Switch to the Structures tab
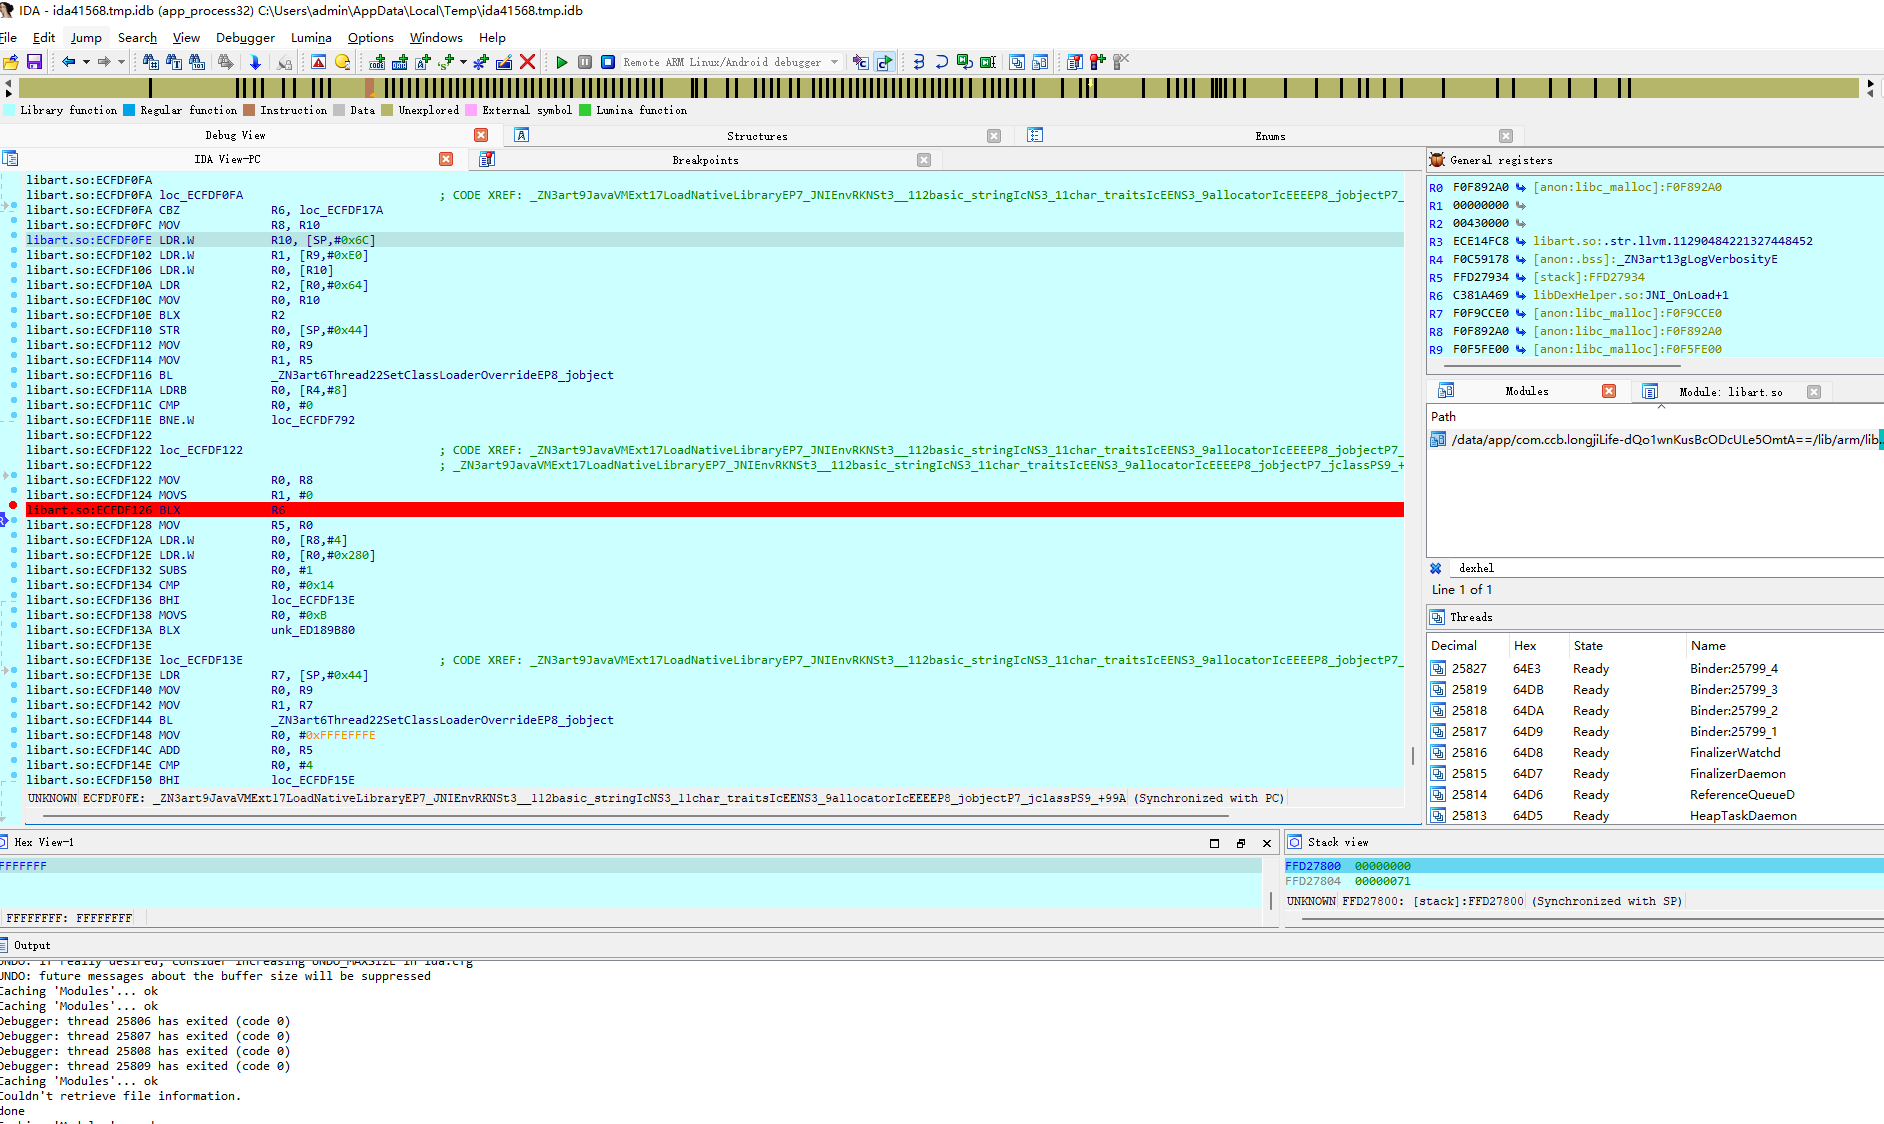1884x1124 pixels. tap(756, 136)
